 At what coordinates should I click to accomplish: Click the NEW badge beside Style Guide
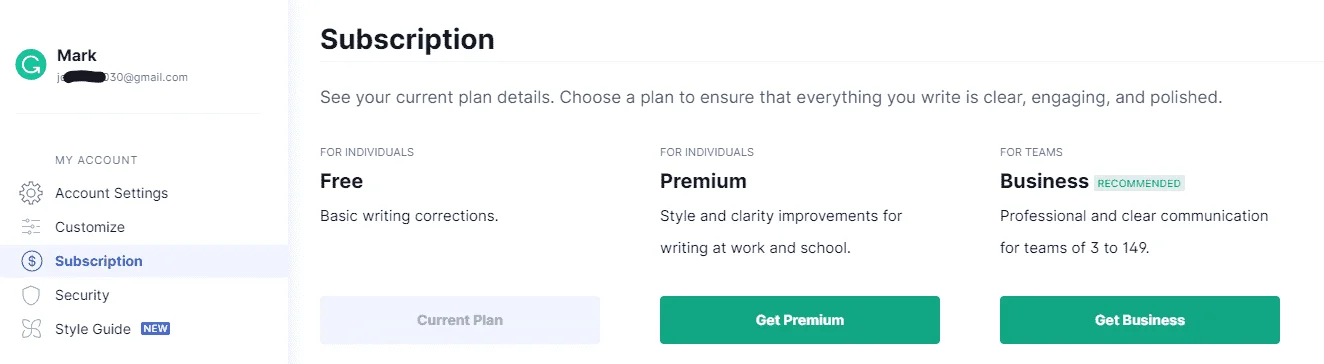pos(155,328)
